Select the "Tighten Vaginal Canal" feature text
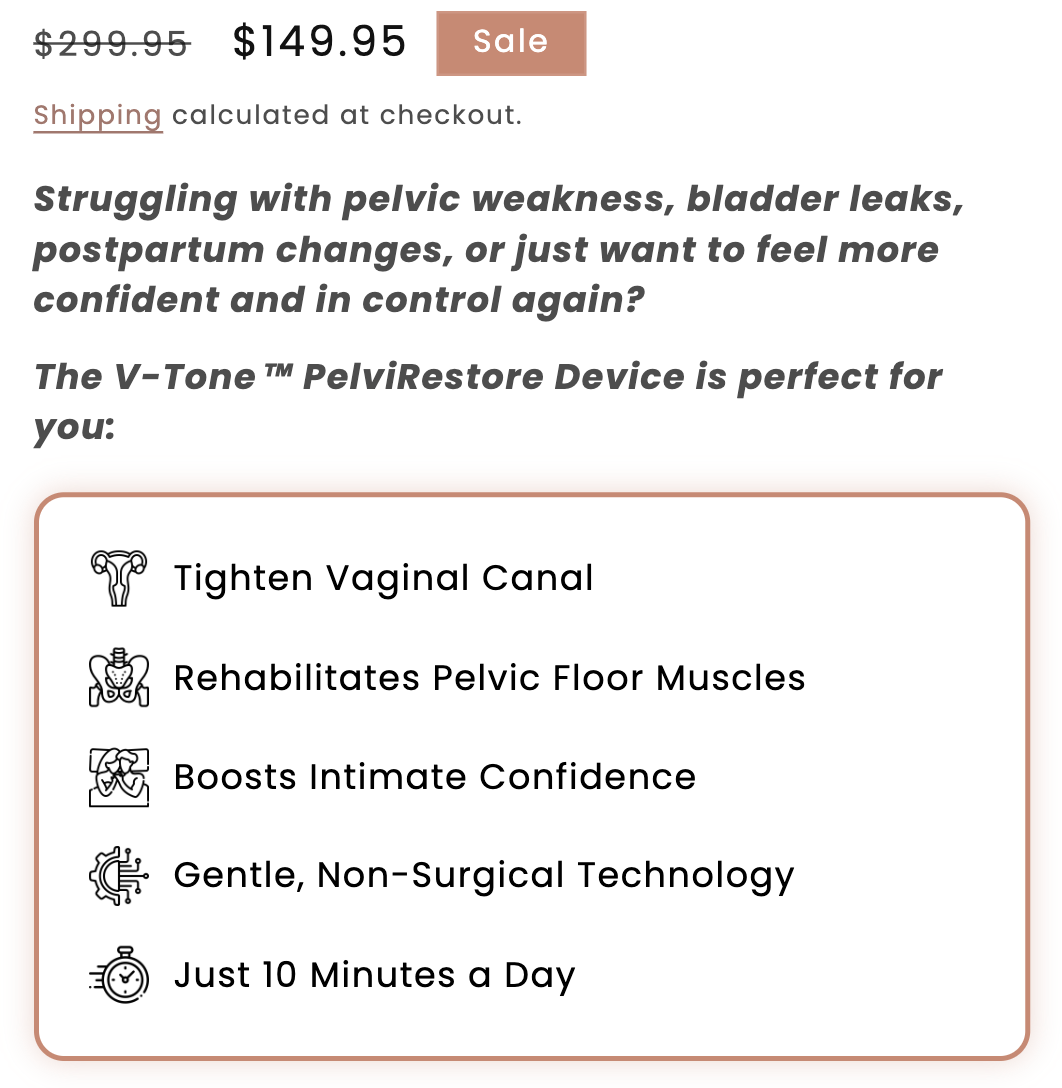The width and height of the screenshot is (1062, 1088). click(x=384, y=578)
